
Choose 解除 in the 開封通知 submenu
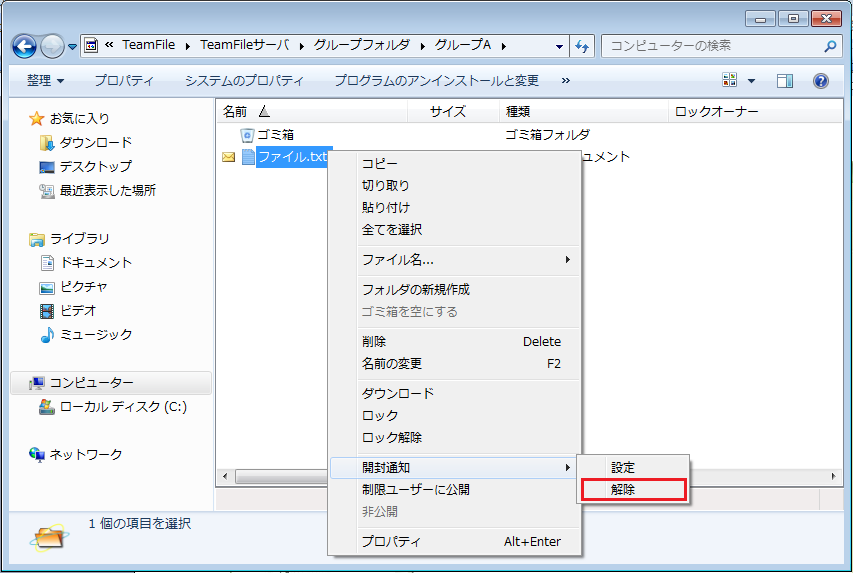623,490
